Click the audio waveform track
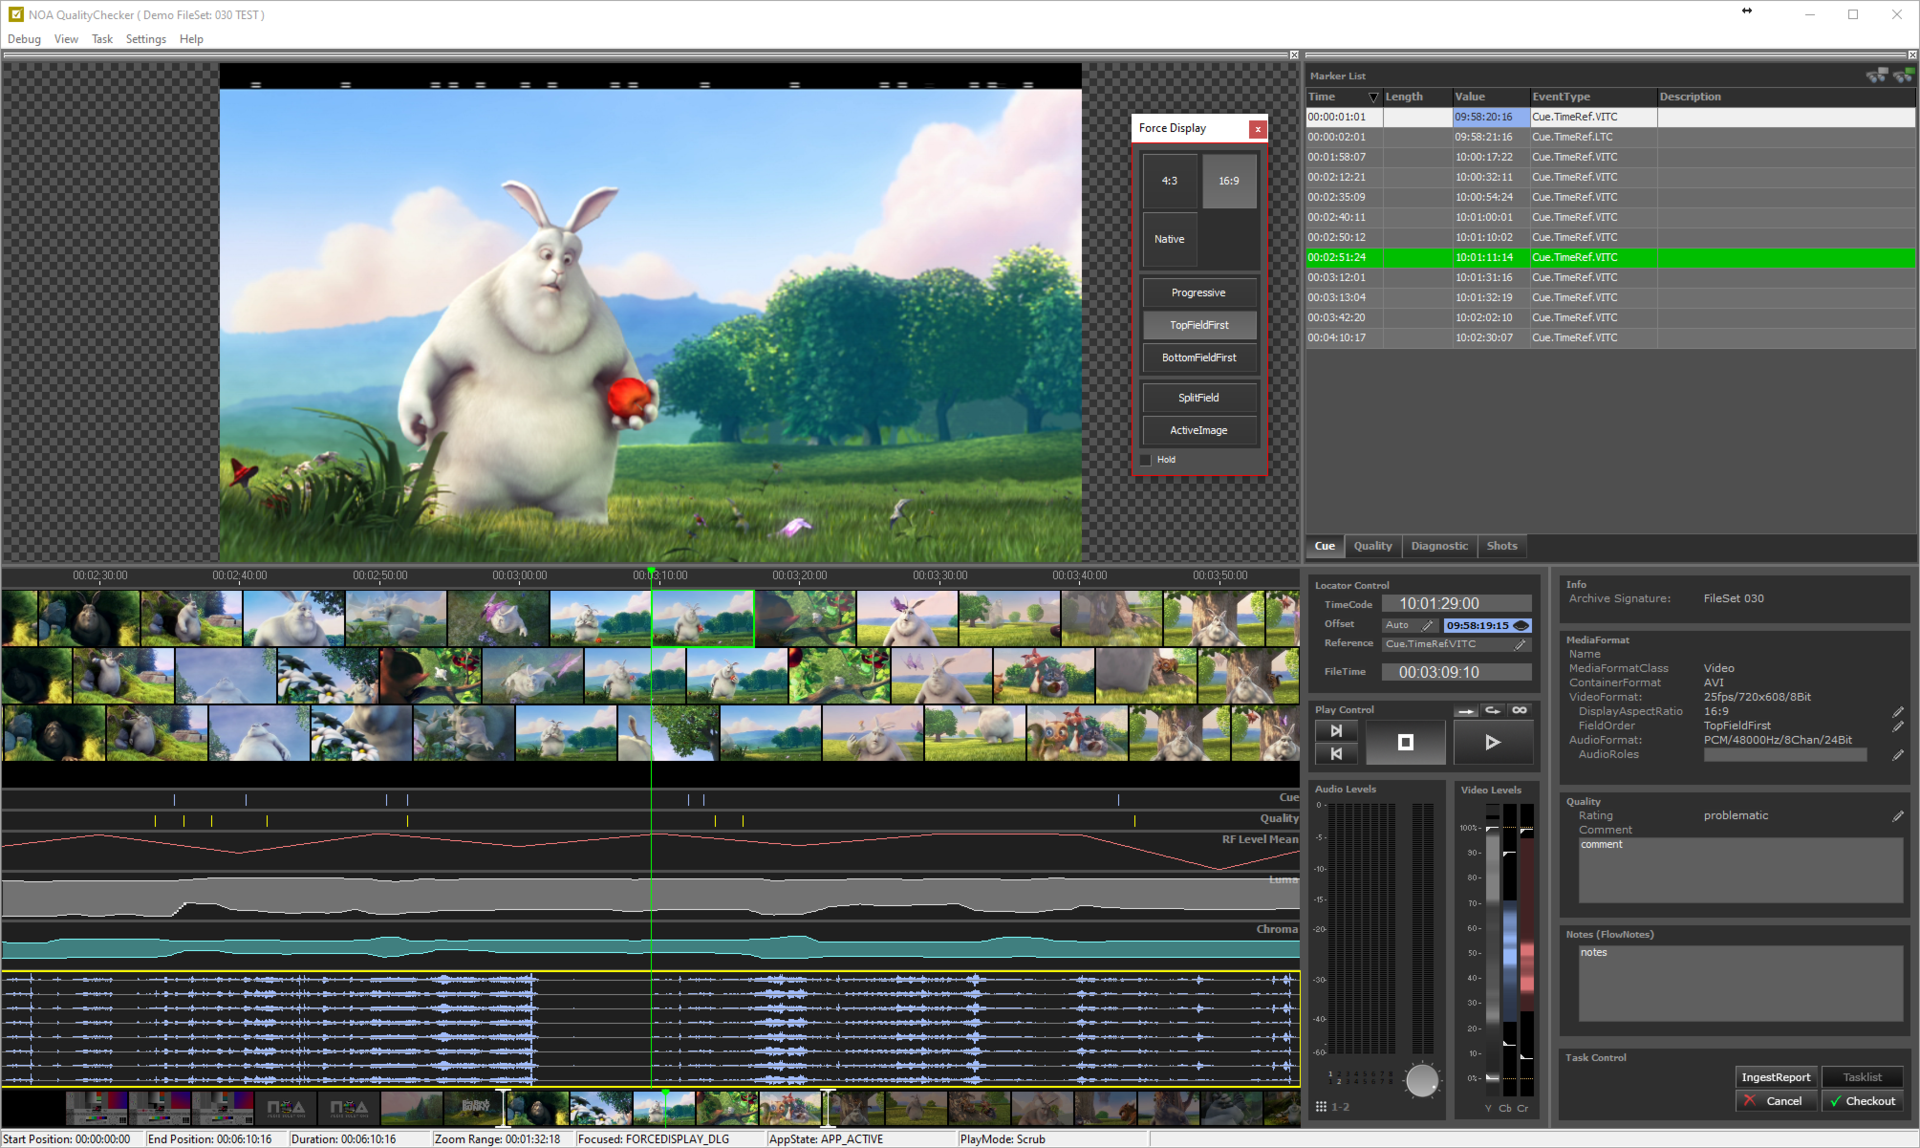1920x1148 pixels. pos(650,1028)
